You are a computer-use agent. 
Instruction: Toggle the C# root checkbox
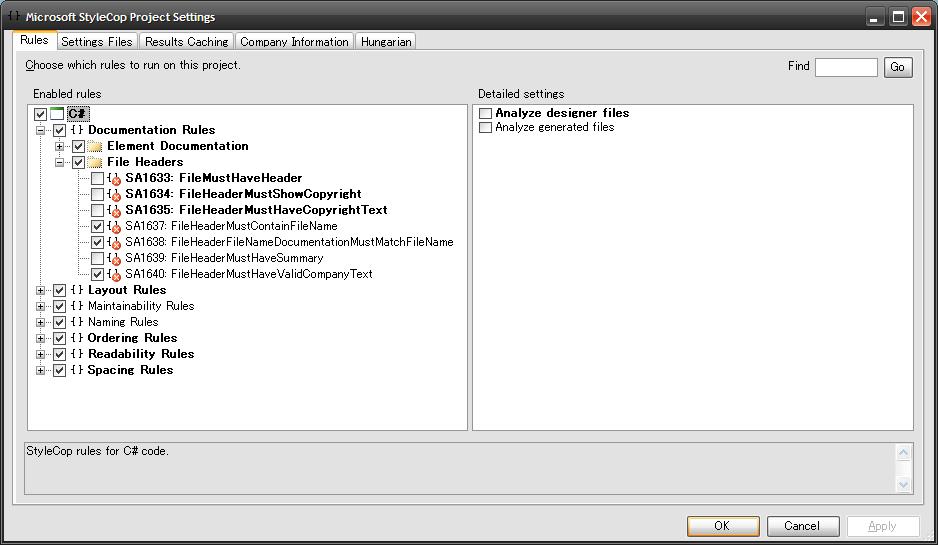tap(40, 114)
